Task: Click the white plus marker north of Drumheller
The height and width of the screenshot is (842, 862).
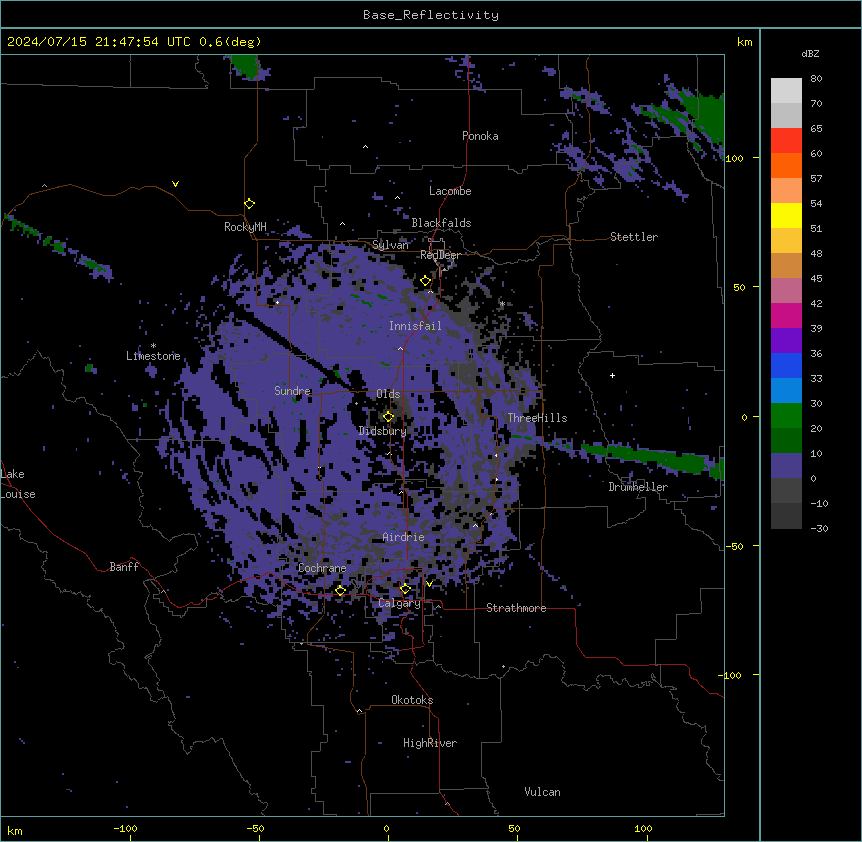Action: tap(612, 375)
